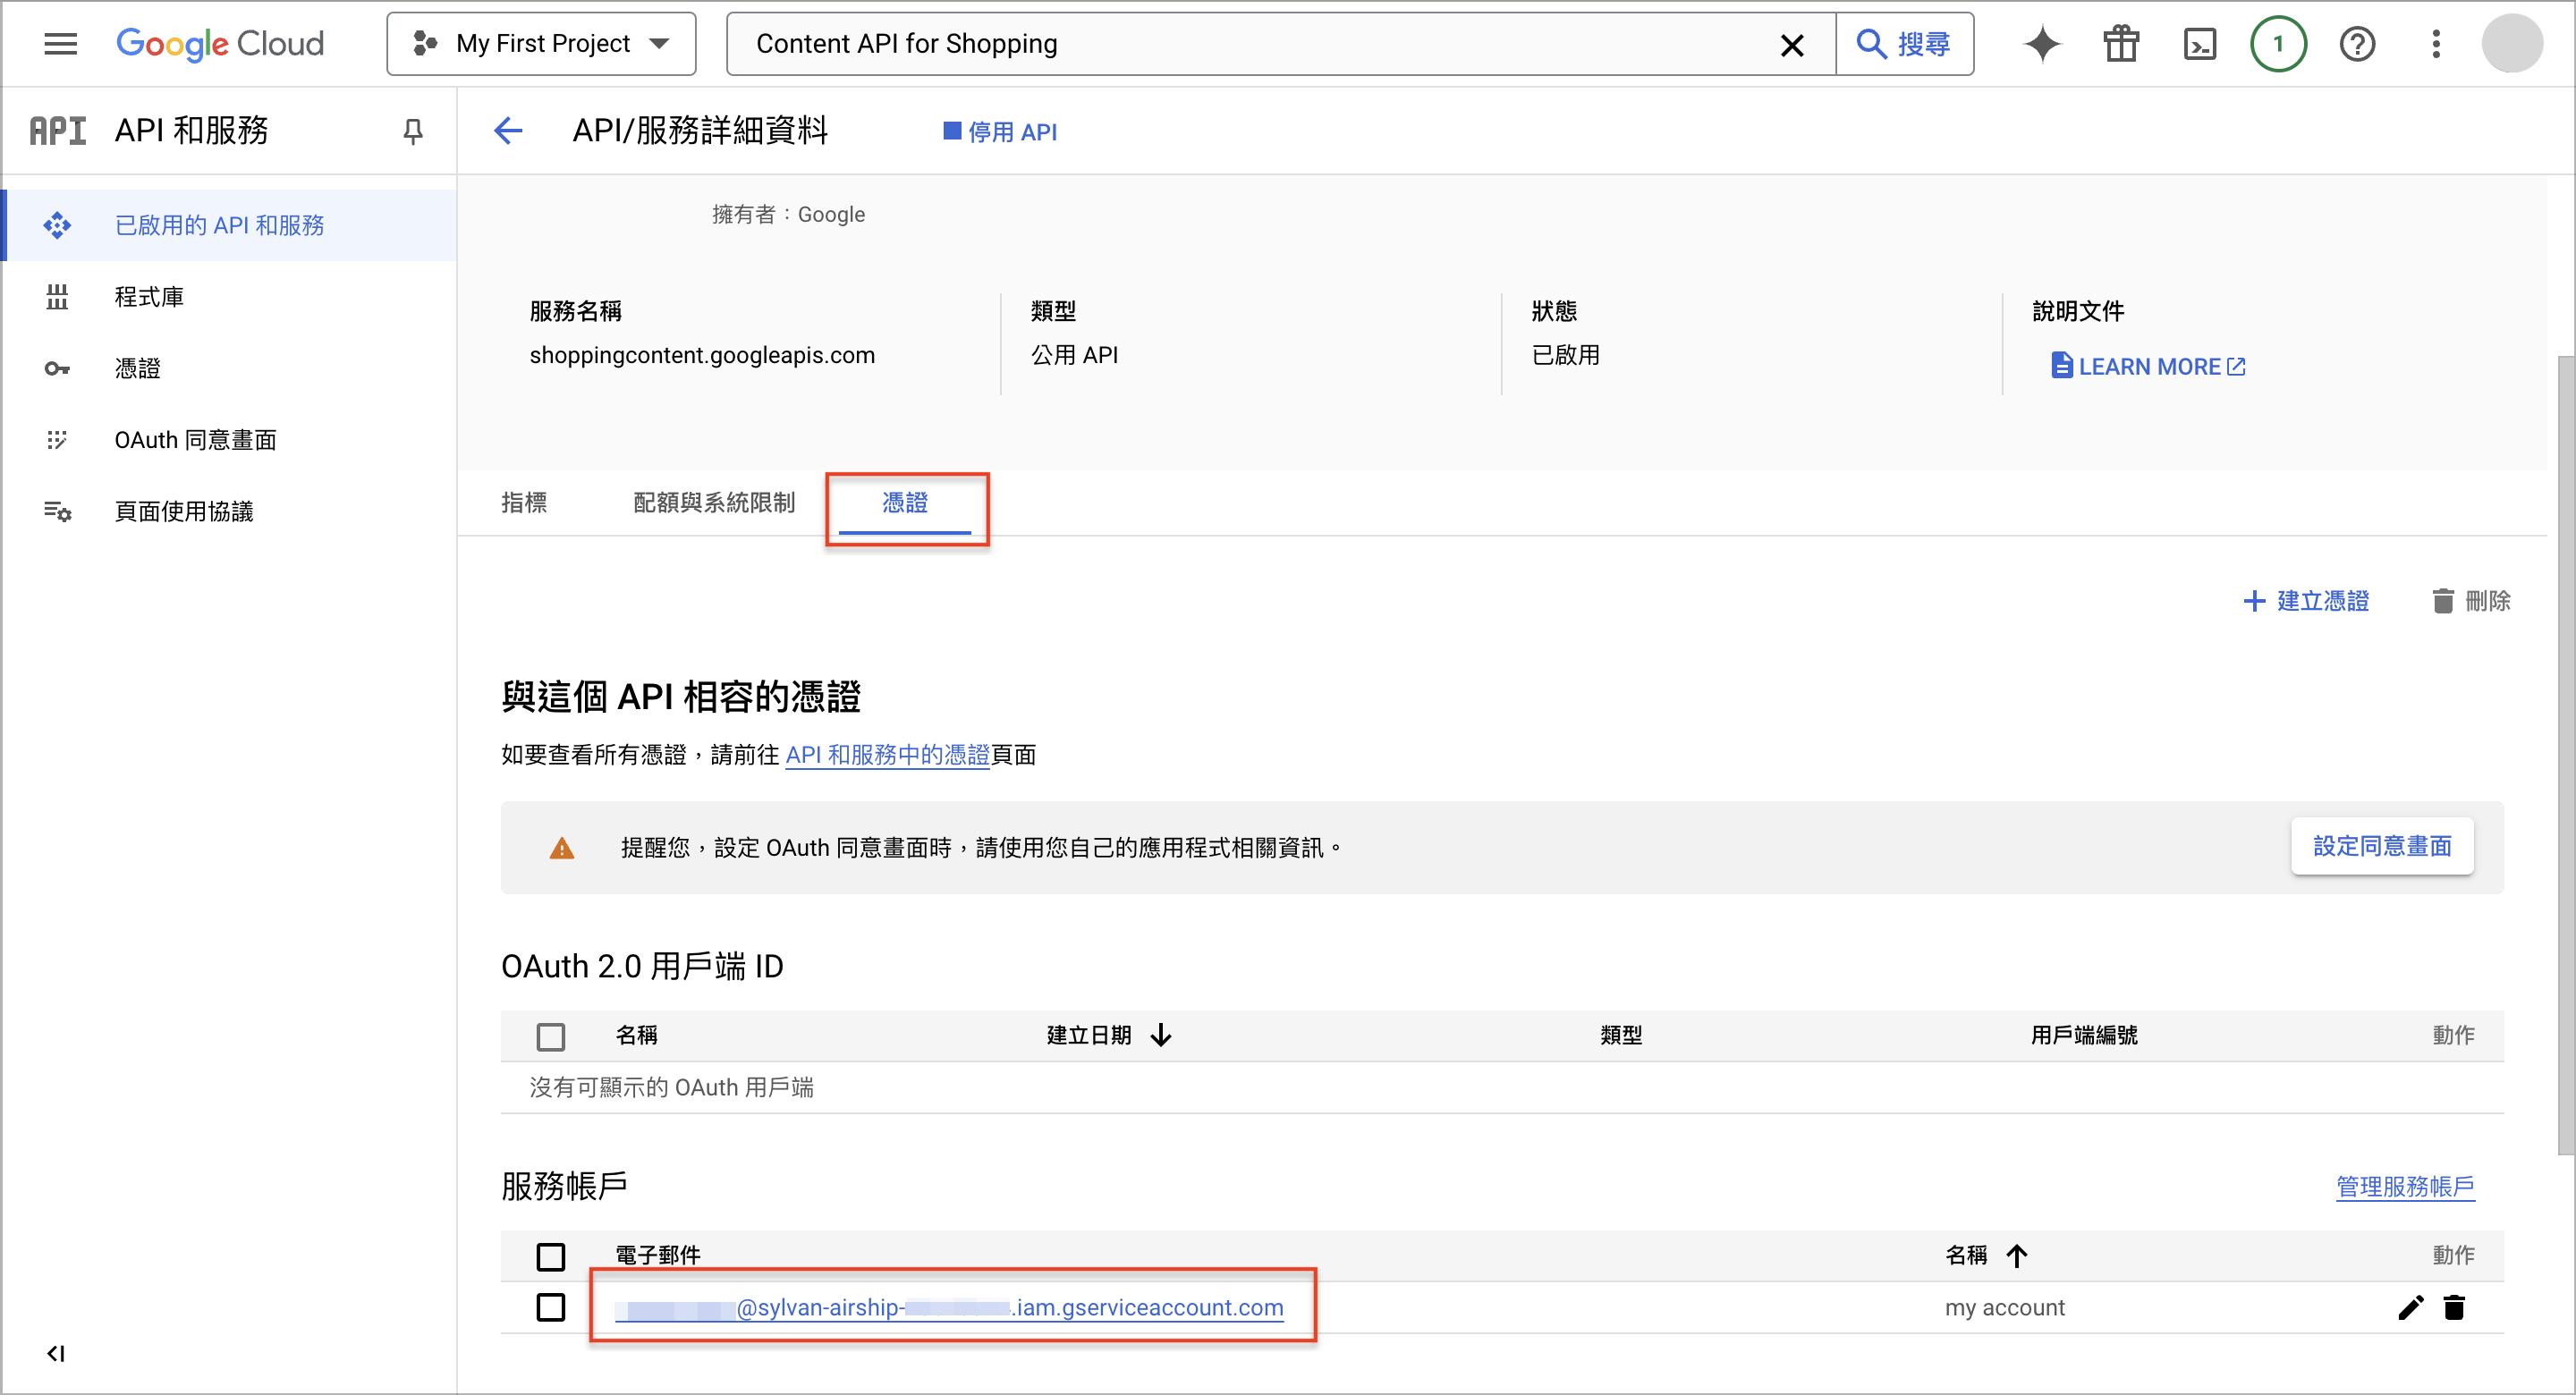The width and height of the screenshot is (2576, 1395).
Task: Click the 設定同意畫面 button
Action: 2382,847
